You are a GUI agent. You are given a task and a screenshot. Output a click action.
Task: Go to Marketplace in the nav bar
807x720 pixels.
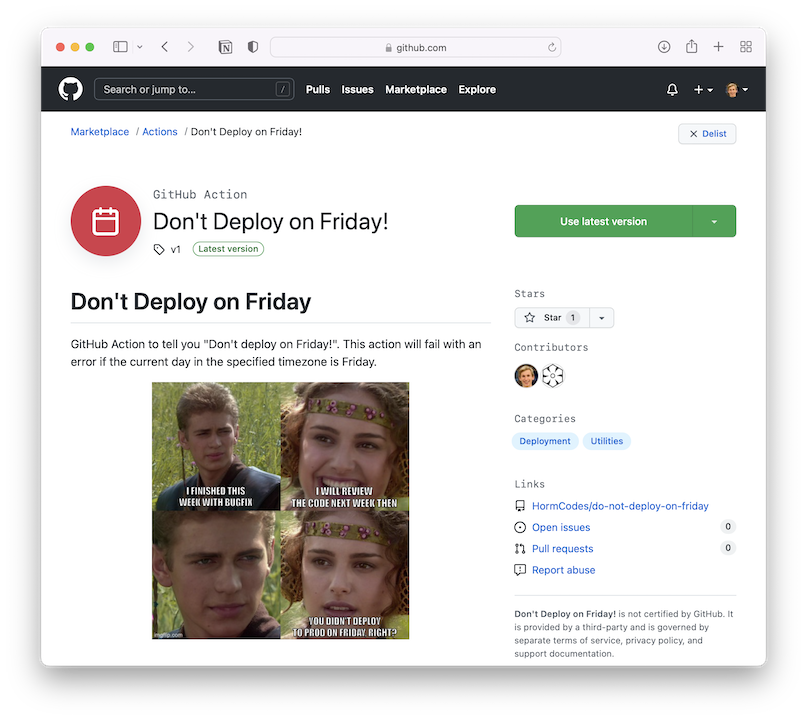tap(416, 90)
